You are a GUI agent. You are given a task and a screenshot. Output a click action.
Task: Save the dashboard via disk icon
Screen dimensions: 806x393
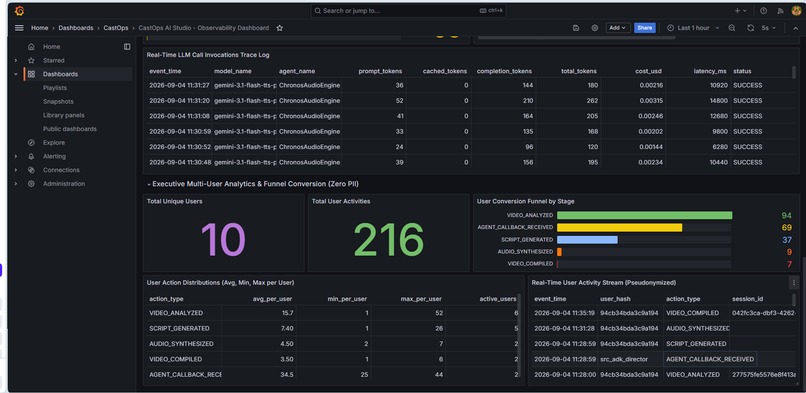[576, 28]
